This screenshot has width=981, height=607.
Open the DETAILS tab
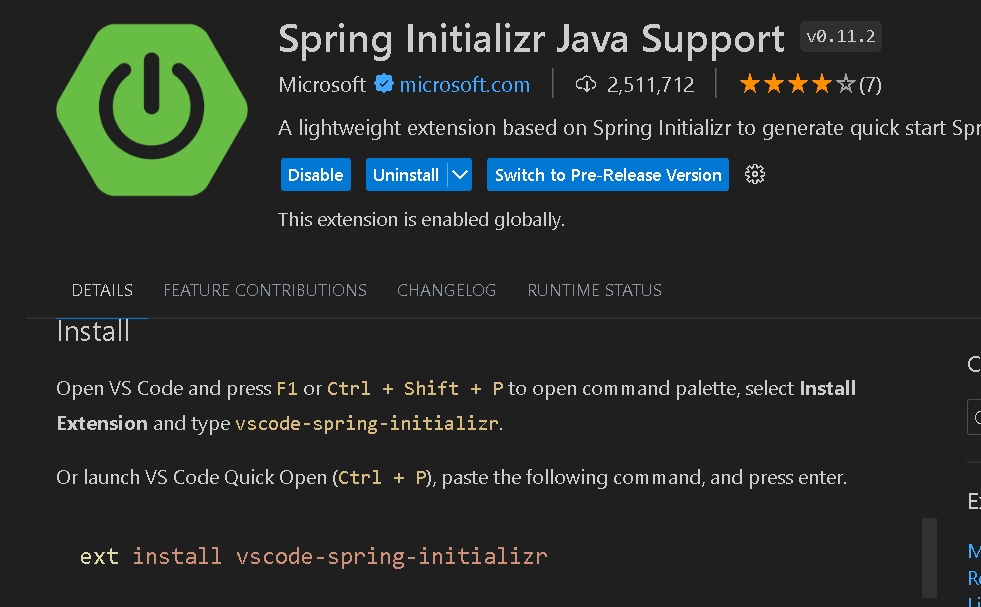102,290
